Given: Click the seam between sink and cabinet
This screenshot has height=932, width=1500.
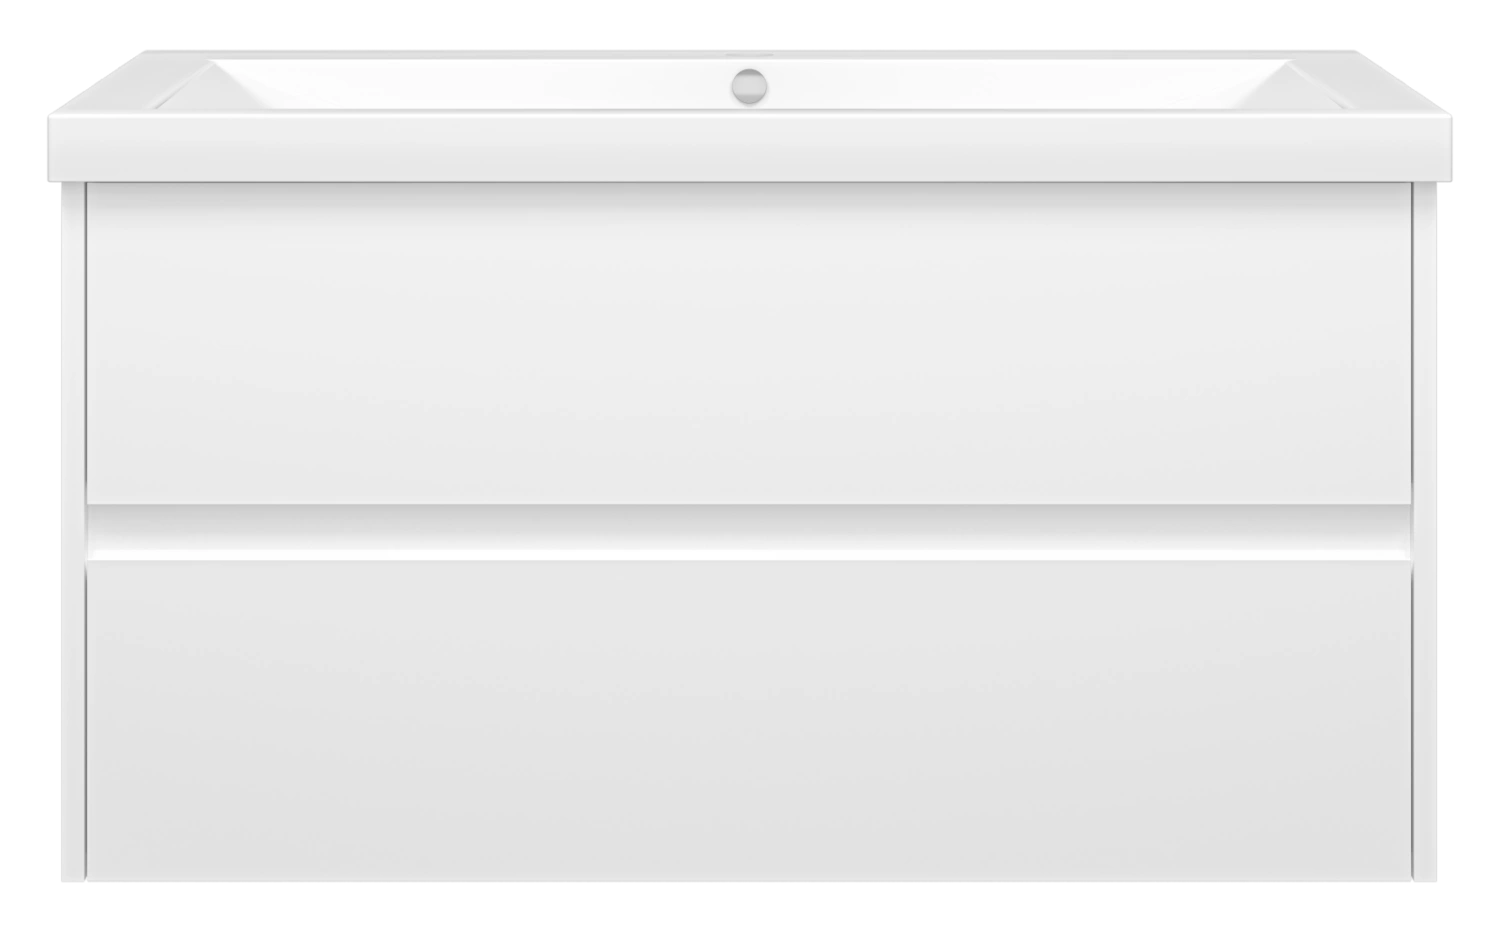Looking at the screenshot, I should click(749, 183).
